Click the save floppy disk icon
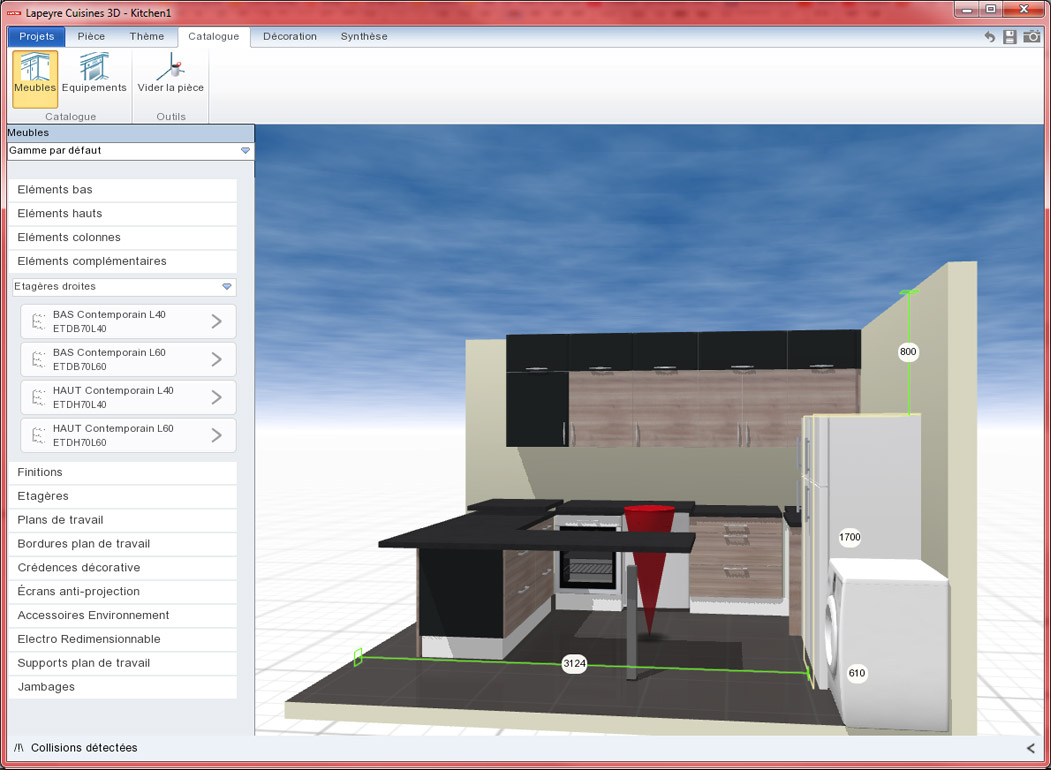This screenshot has height=770, width=1051. click(1009, 37)
